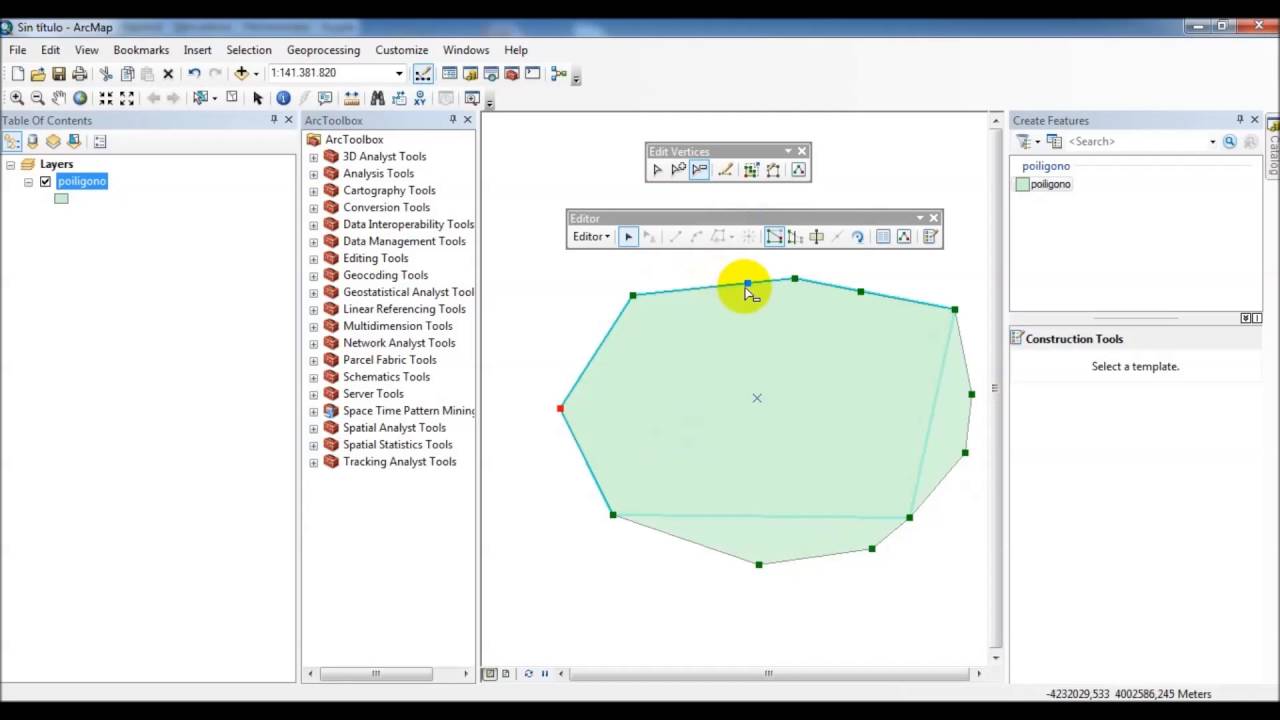Select the Pan hand tool
Screen dimensions: 1280x720
point(59,98)
